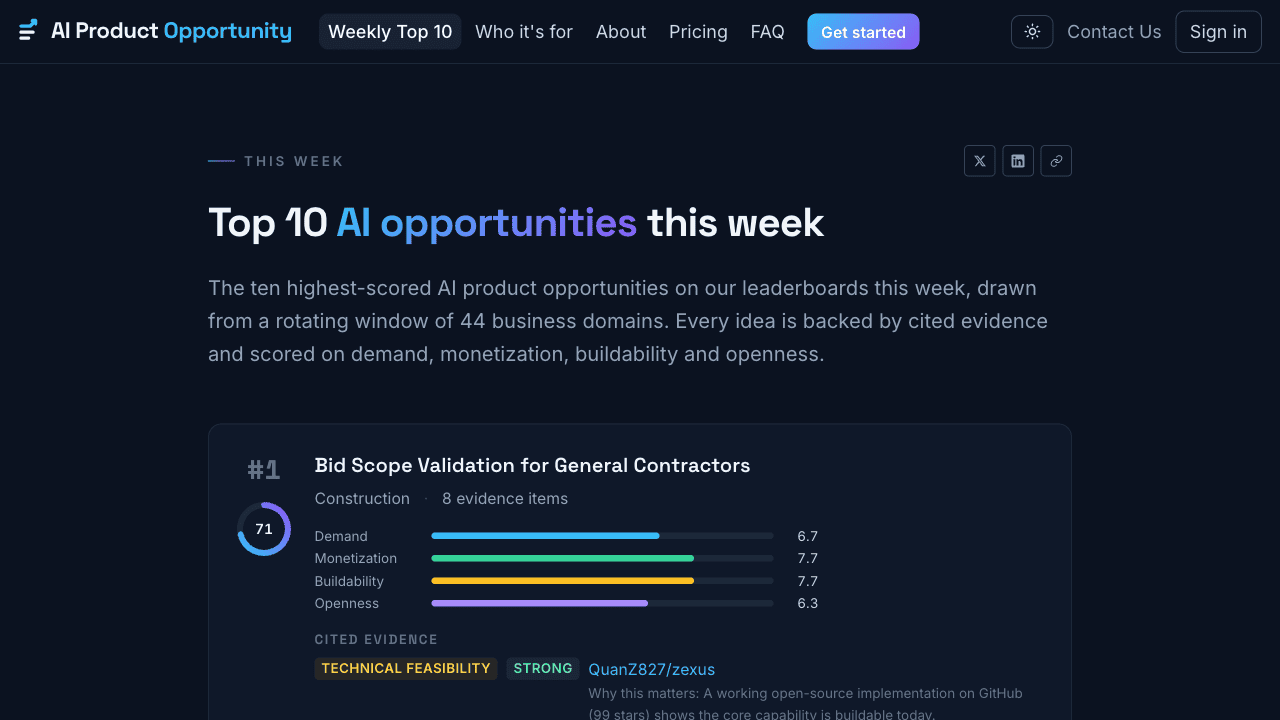The image size is (1280, 720).
Task: Click the Sign in button
Action: tap(1218, 32)
